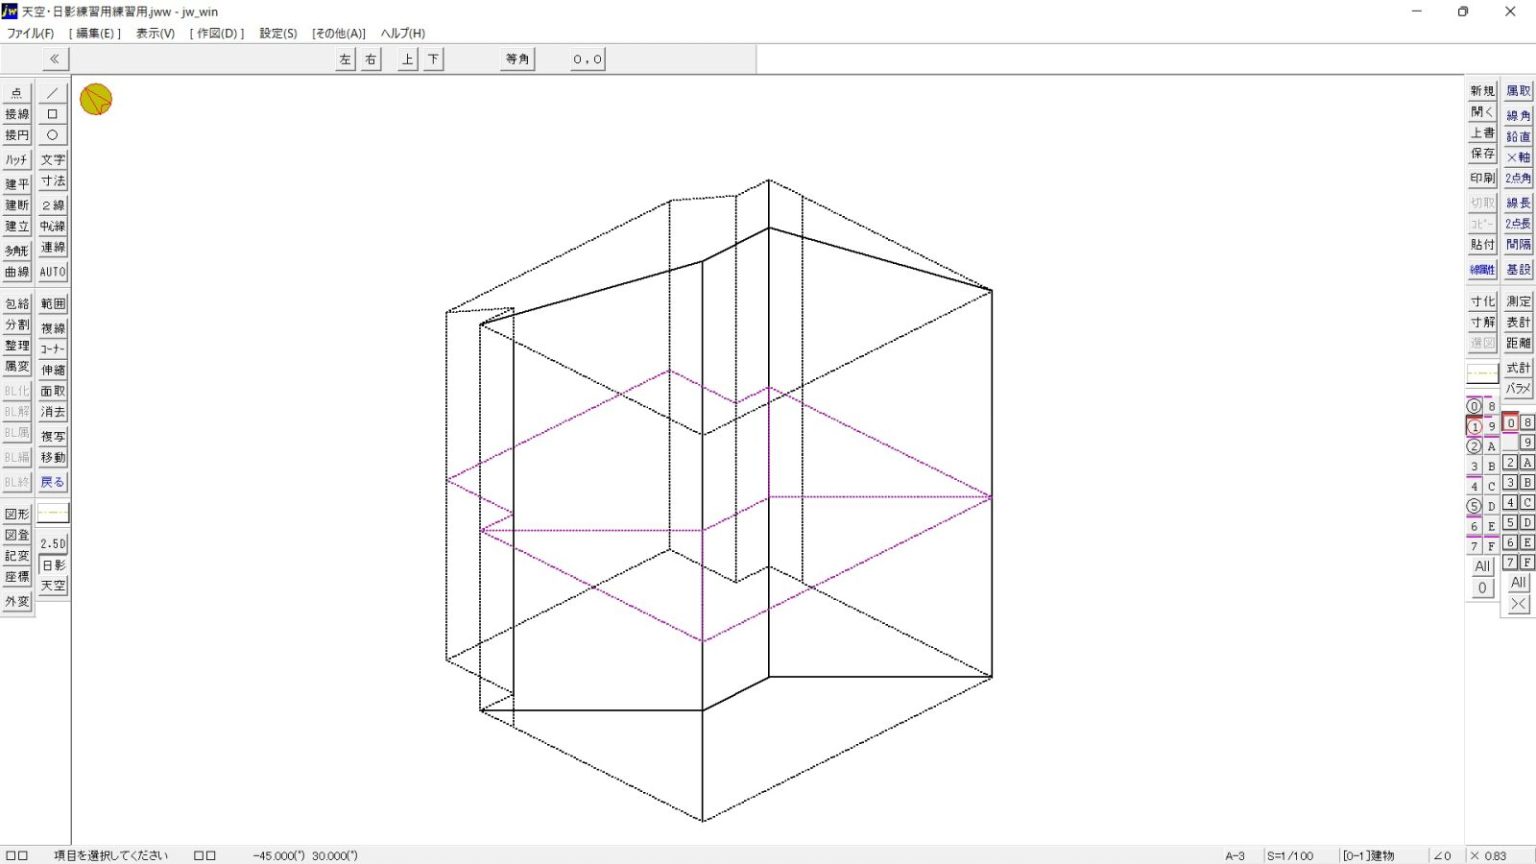
Task: Toggle layer 2 circled button
Action: click(1474, 447)
